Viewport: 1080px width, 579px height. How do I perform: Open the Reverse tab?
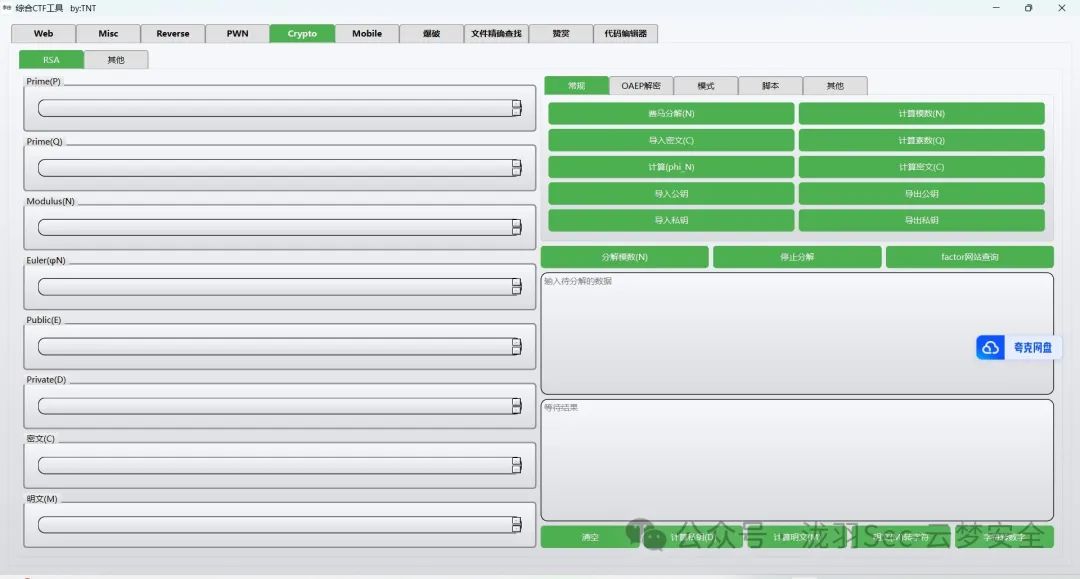[173, 34]
